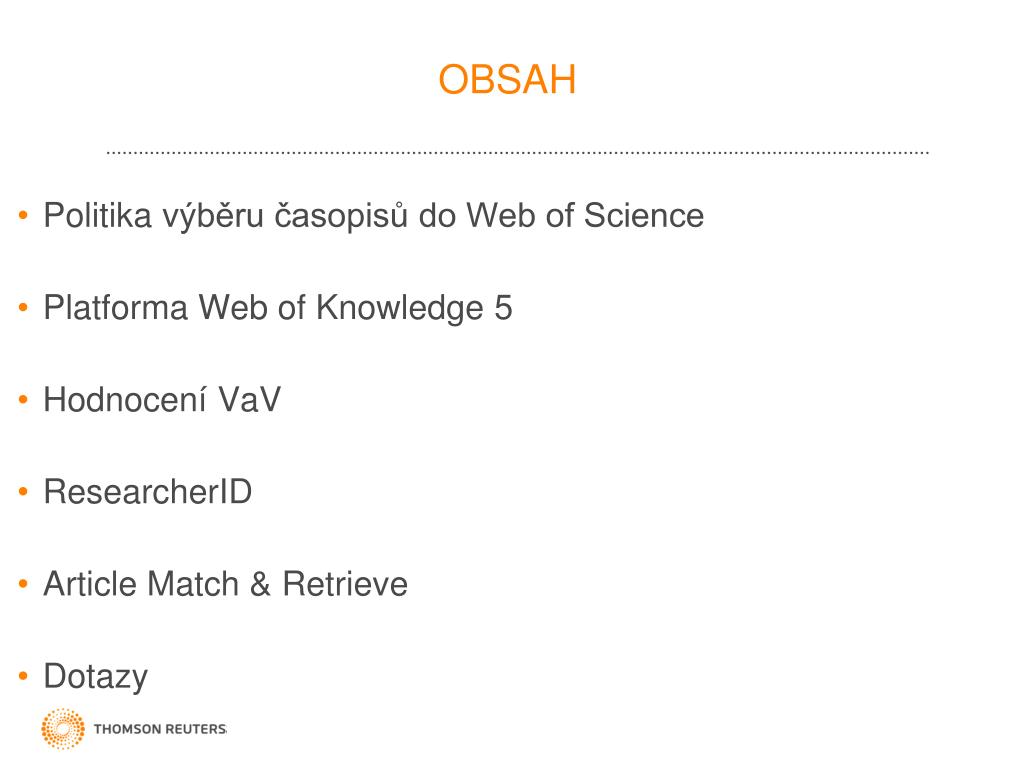Click the orange Thomson Reuters sunburst logo
Image resolution: width=1024 pixels, height=768 pixels.
(x=63, y=728)
